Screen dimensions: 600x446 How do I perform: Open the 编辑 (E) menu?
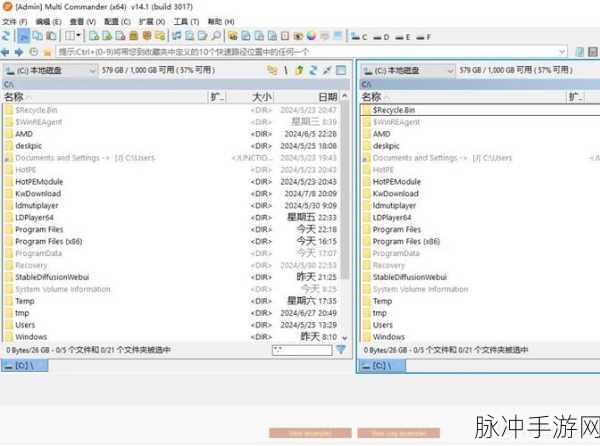(49, 21)
